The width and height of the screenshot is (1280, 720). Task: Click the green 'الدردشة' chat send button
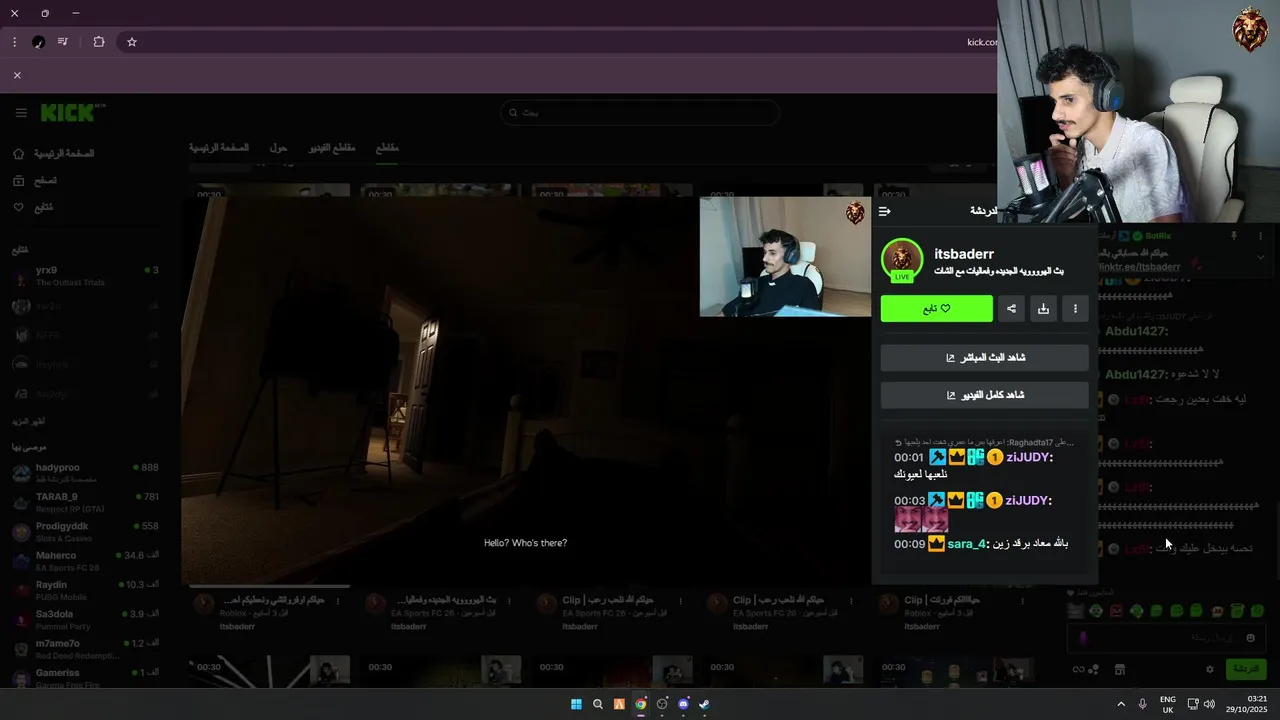[x=1246, y=669]
